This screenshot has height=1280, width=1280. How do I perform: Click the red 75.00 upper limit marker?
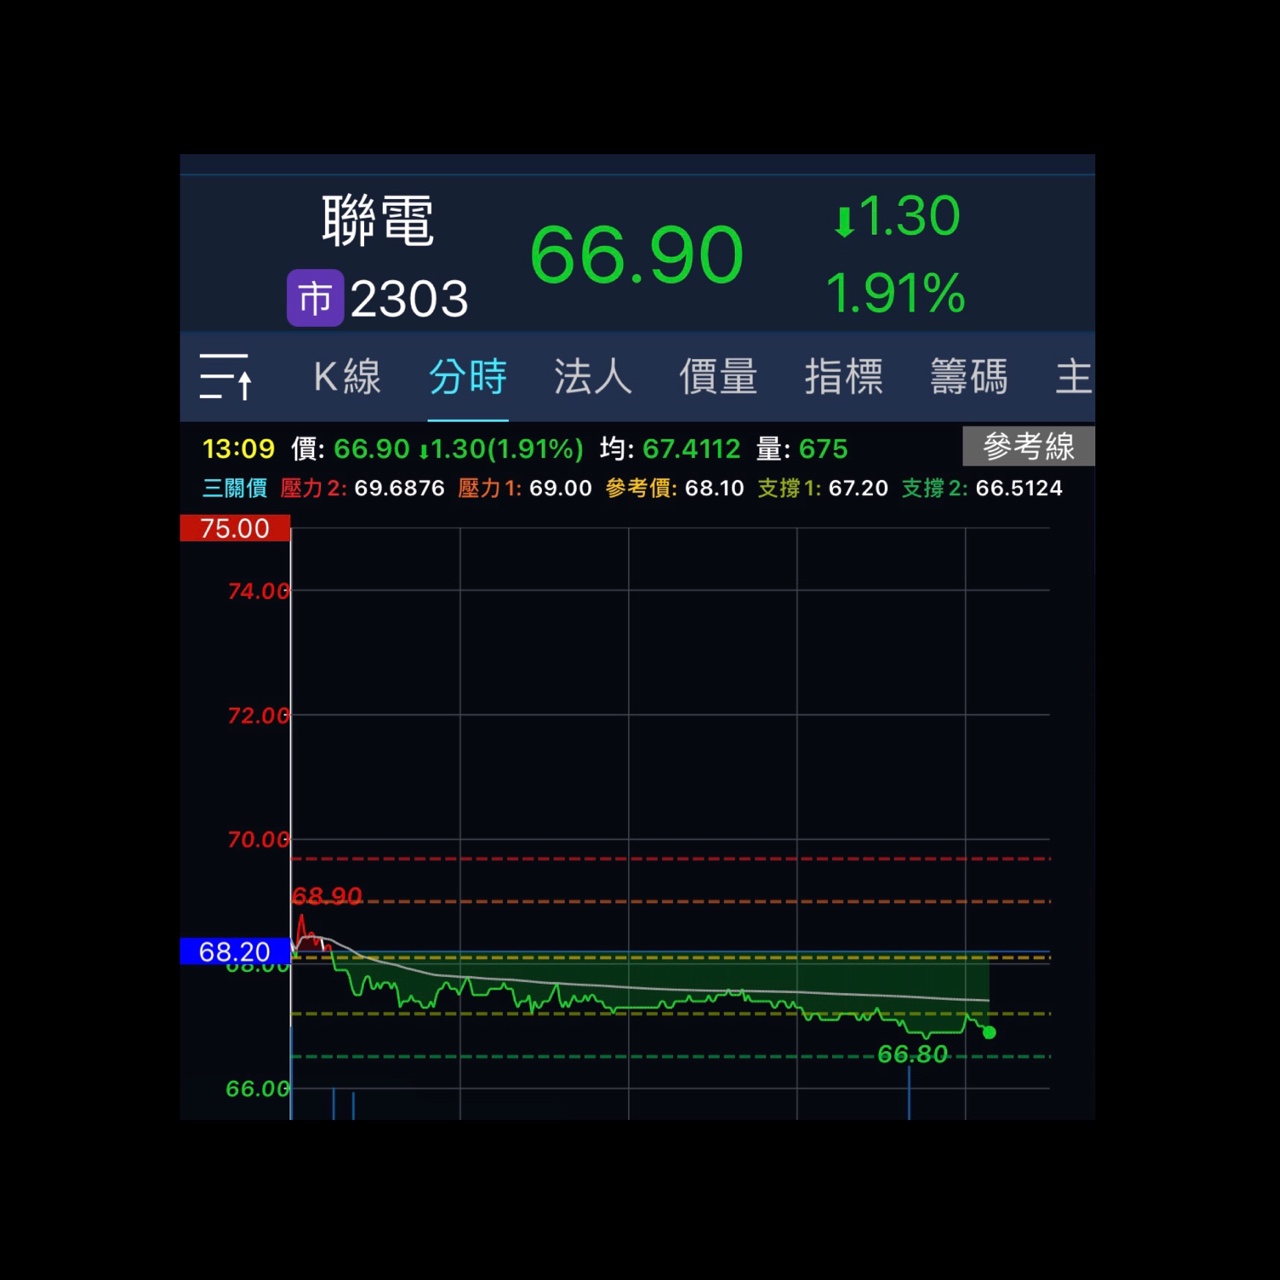[235, 528]
